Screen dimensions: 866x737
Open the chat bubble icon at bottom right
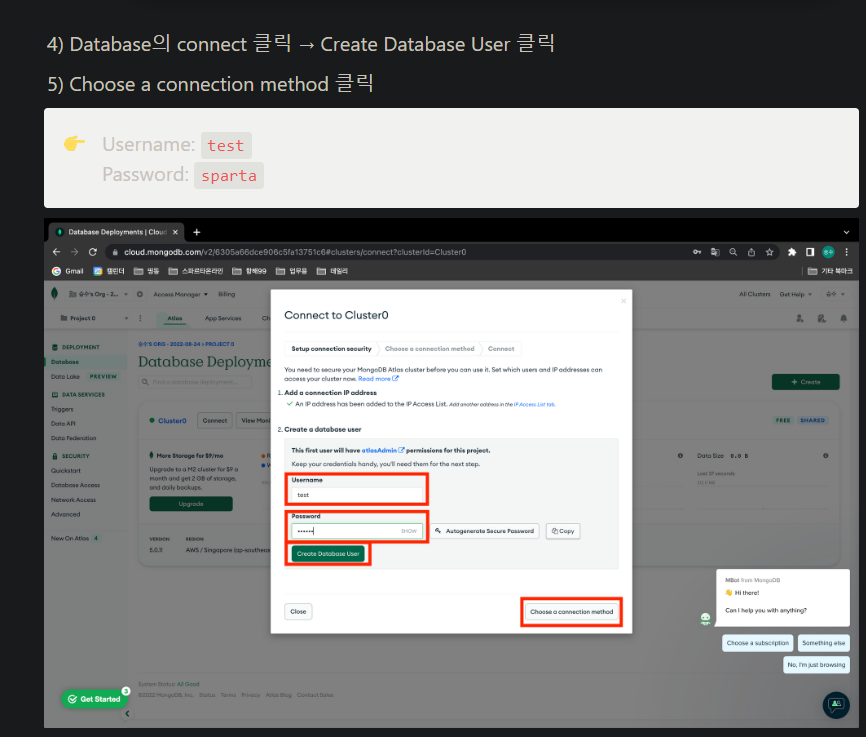coord(836,705)
